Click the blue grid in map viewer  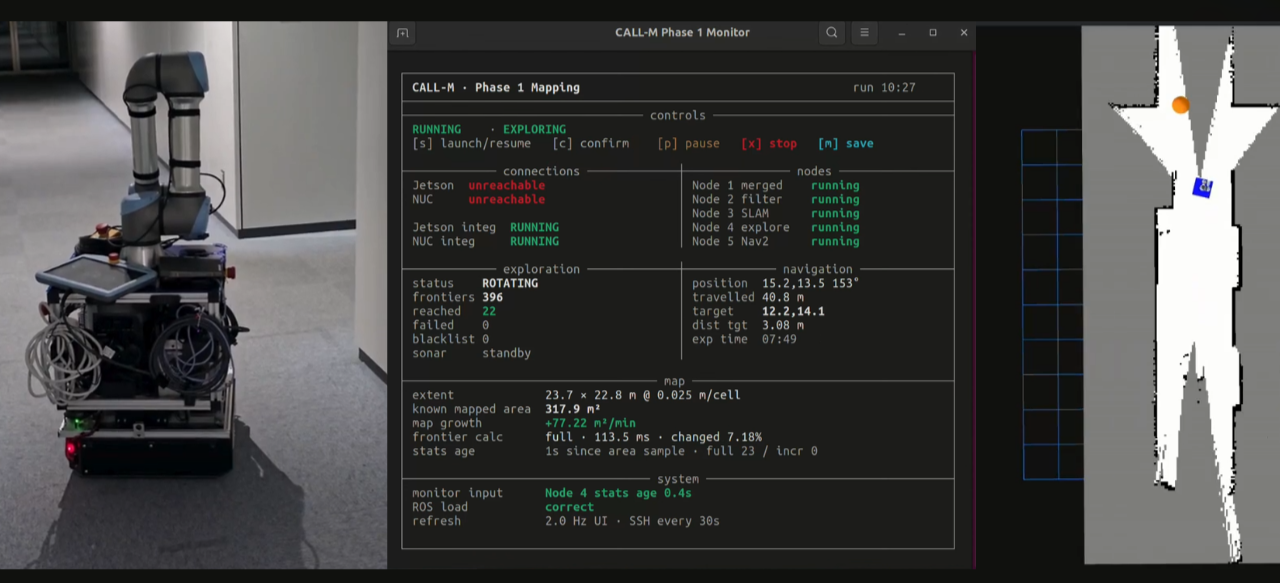(x=1051, y=304)
